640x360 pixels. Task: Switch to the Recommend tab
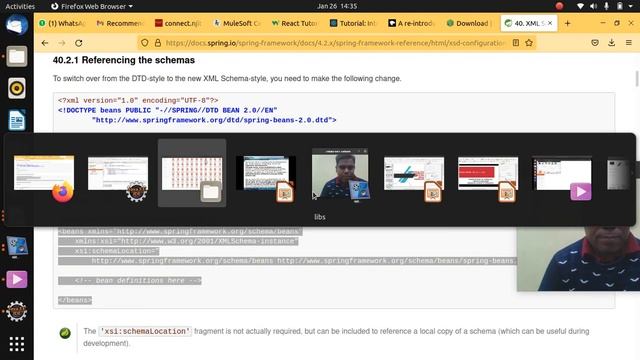click(120, 23)
